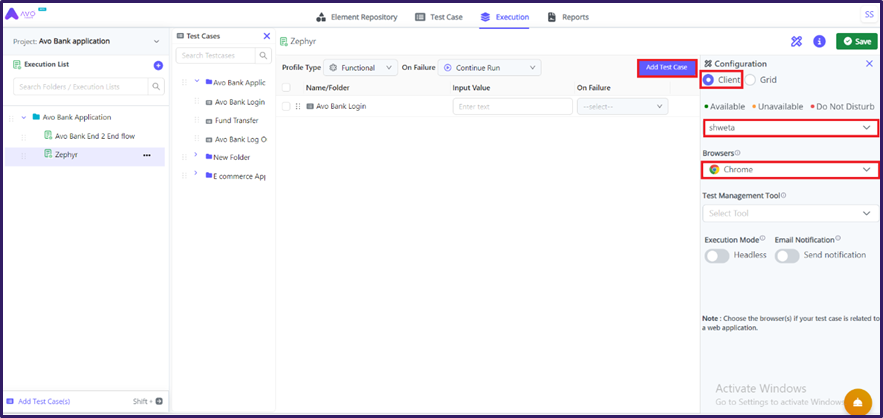
Task: Enable the Headless execution mode toggle
Action: (x=718, y=255)
